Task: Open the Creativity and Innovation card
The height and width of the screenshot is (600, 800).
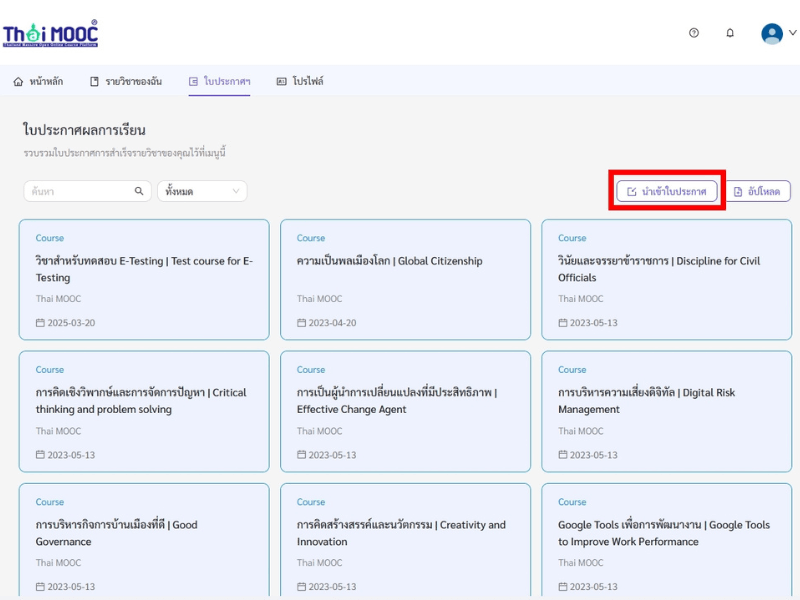Action: click(405, 540)
